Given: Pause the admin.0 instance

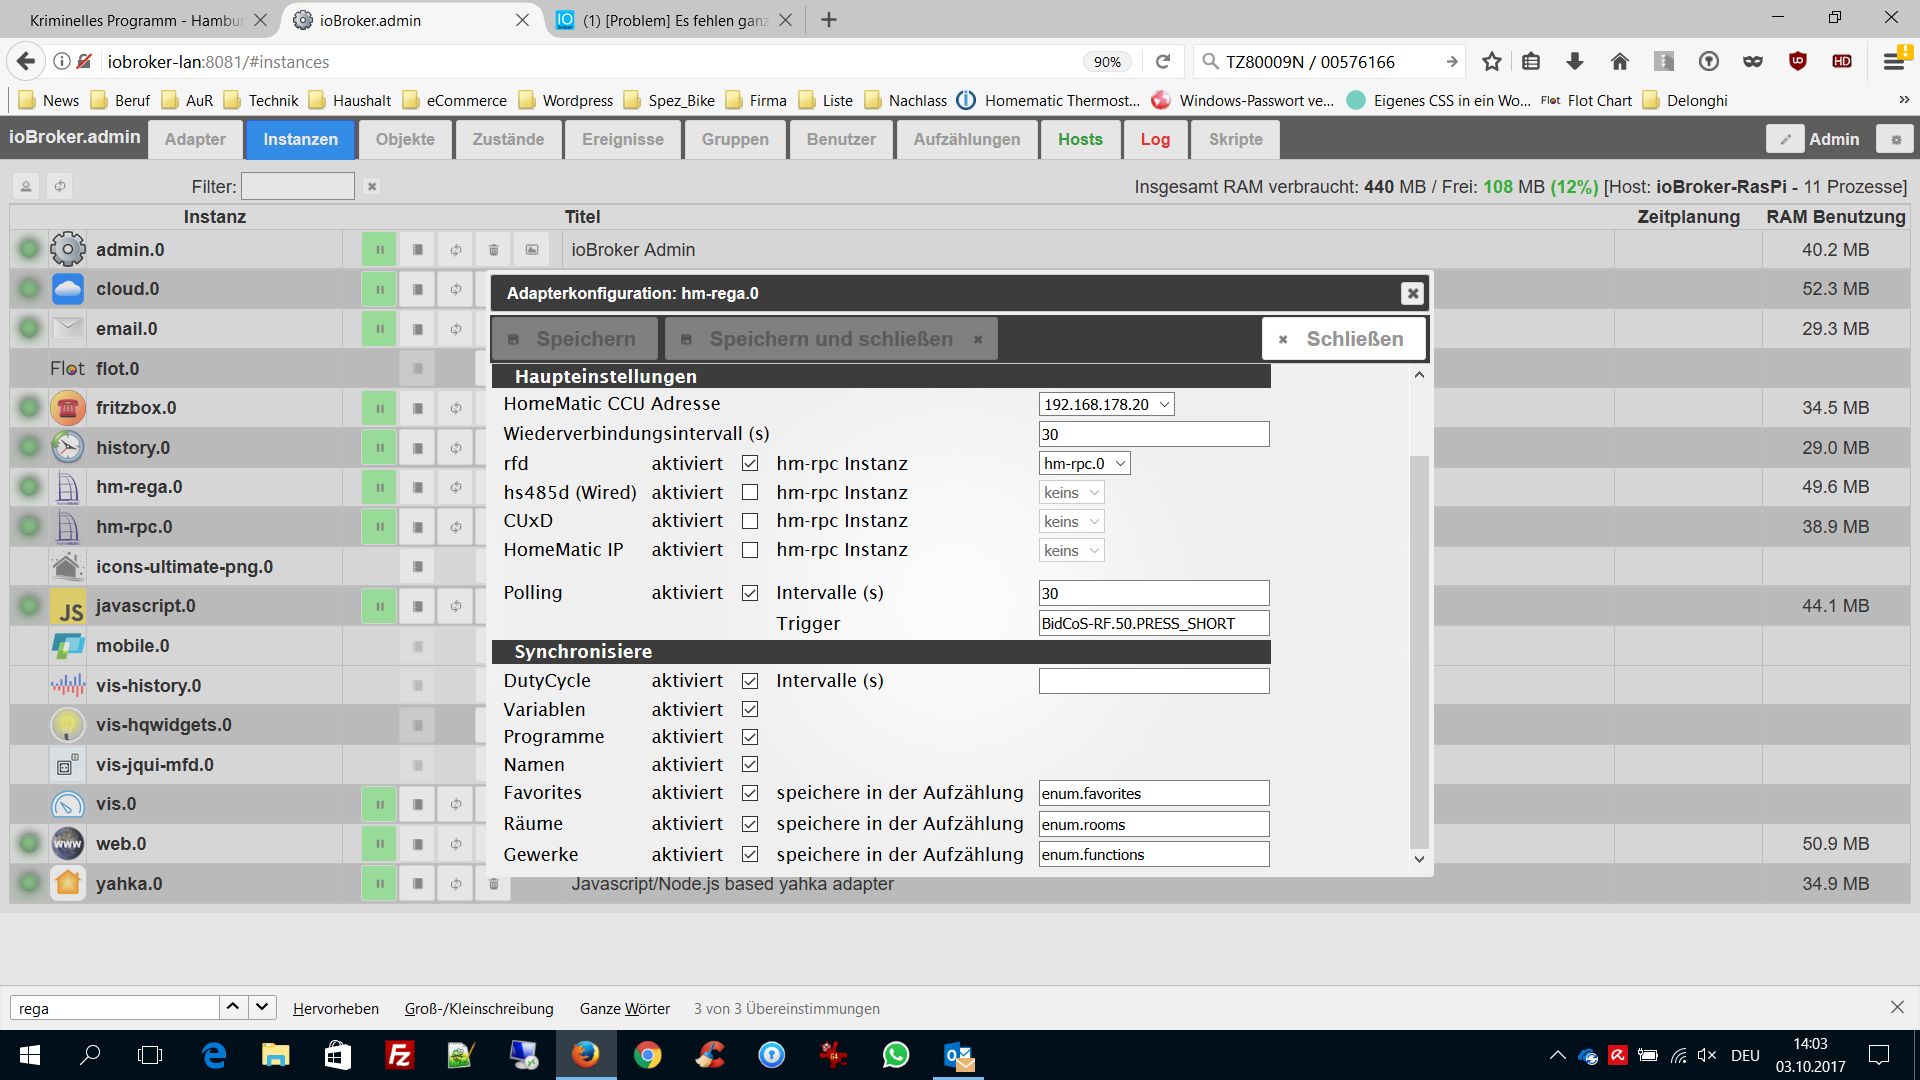Looking at the screenshot, I should [x=379, y=250].
